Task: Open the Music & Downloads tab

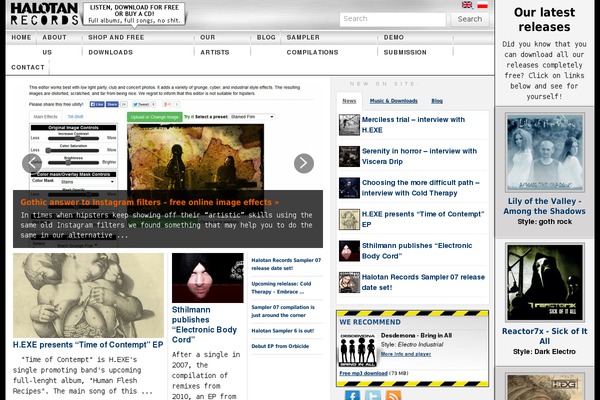Action: coord(393,101)
